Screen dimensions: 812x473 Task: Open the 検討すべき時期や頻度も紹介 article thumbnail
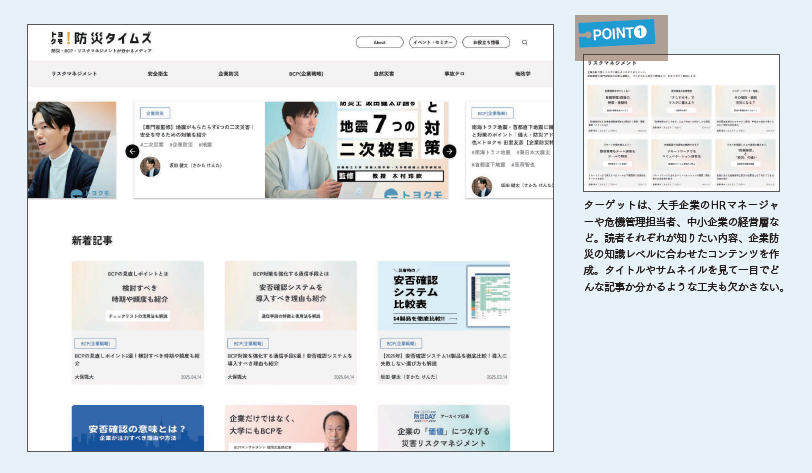(138, 296)
